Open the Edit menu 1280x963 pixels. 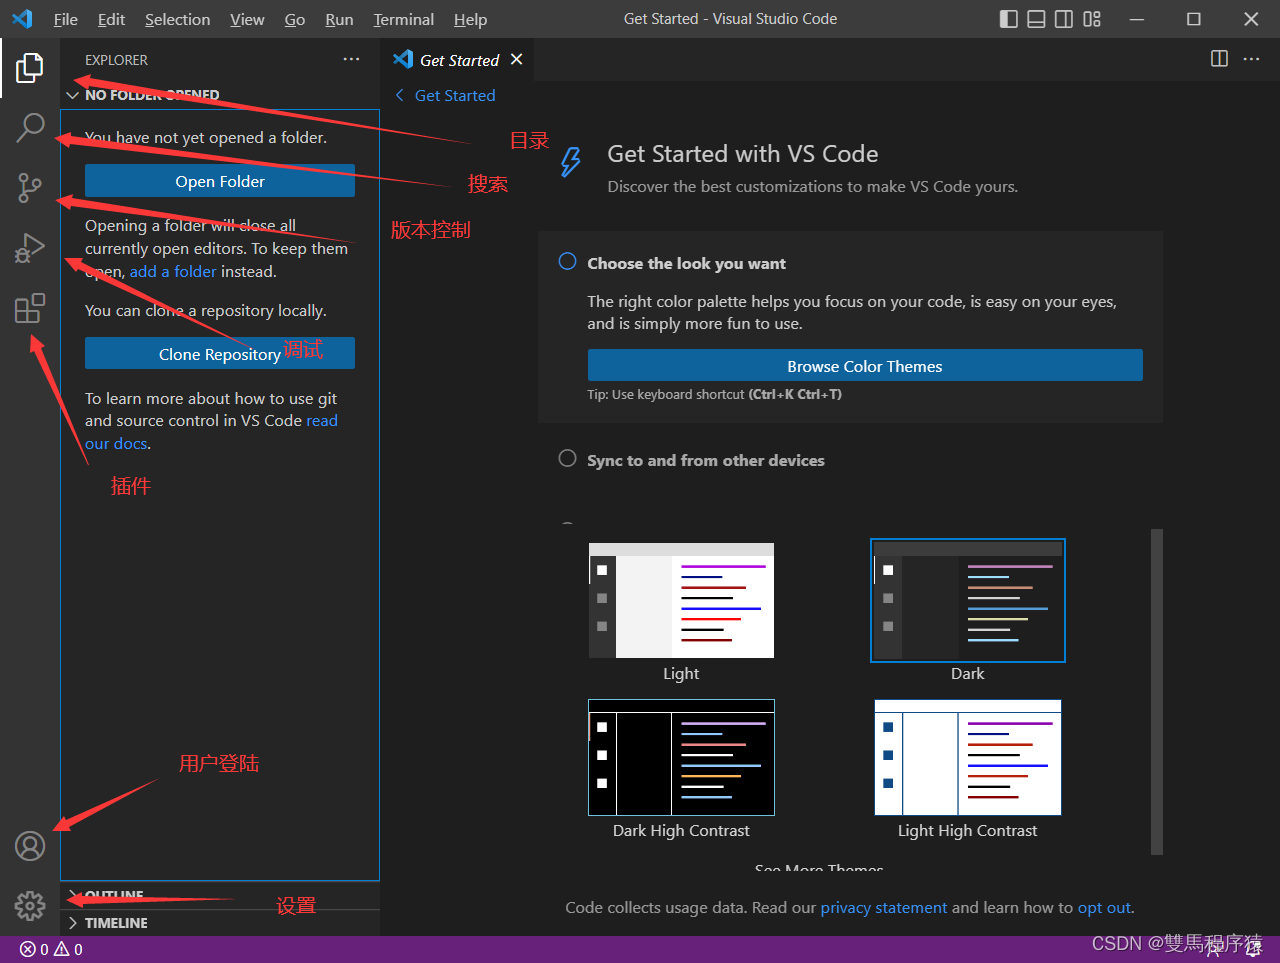click(112, 19)
